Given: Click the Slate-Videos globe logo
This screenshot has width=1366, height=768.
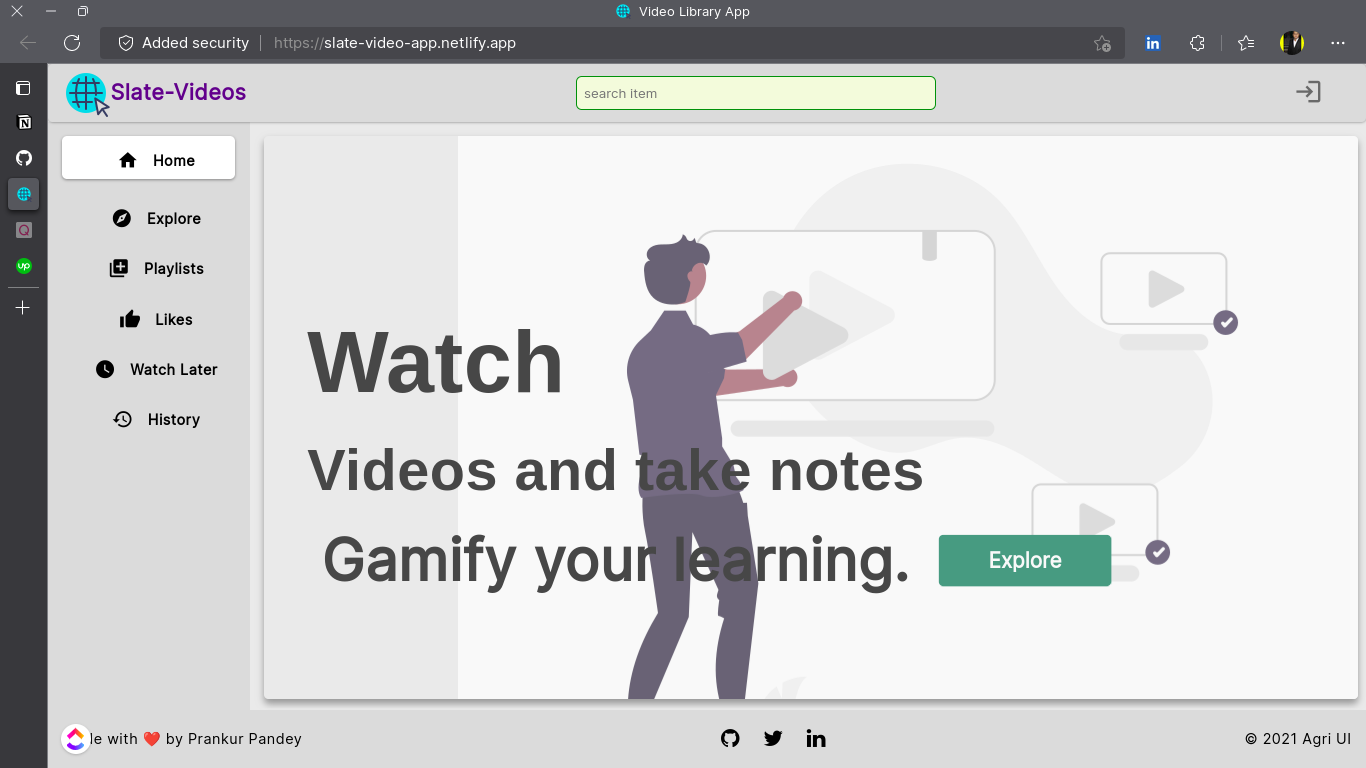Looking at the screenshot, I should pyautogui.click(x=87, y=92).
